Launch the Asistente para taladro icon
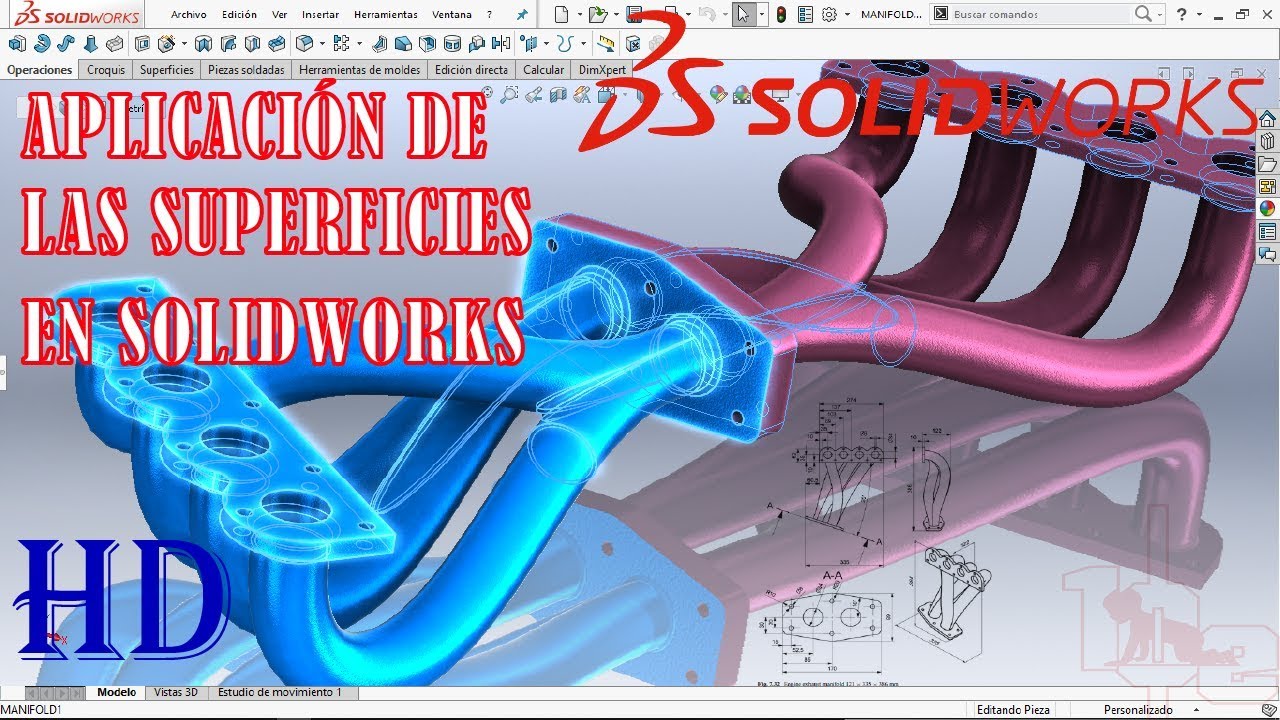 [x=166, y=44]
